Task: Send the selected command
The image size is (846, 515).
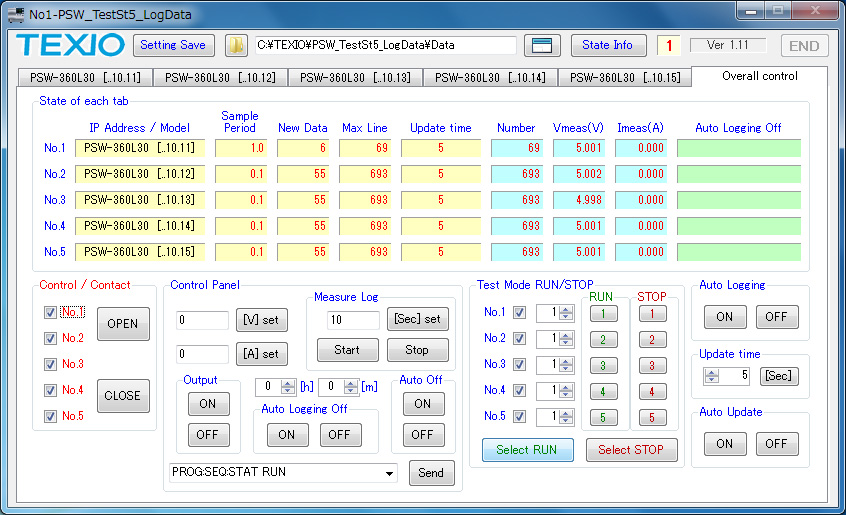Action: pyautogui.click(x=431, y=473)
